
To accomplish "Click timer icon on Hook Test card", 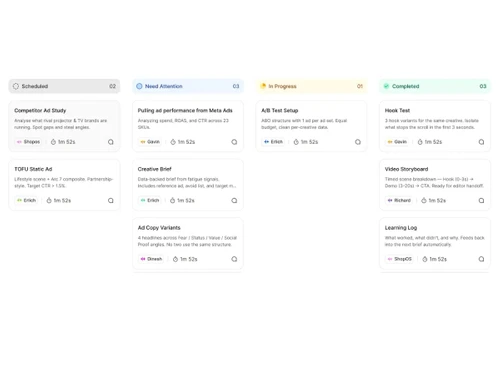I will pyautogui.click(x=420, y=142).
